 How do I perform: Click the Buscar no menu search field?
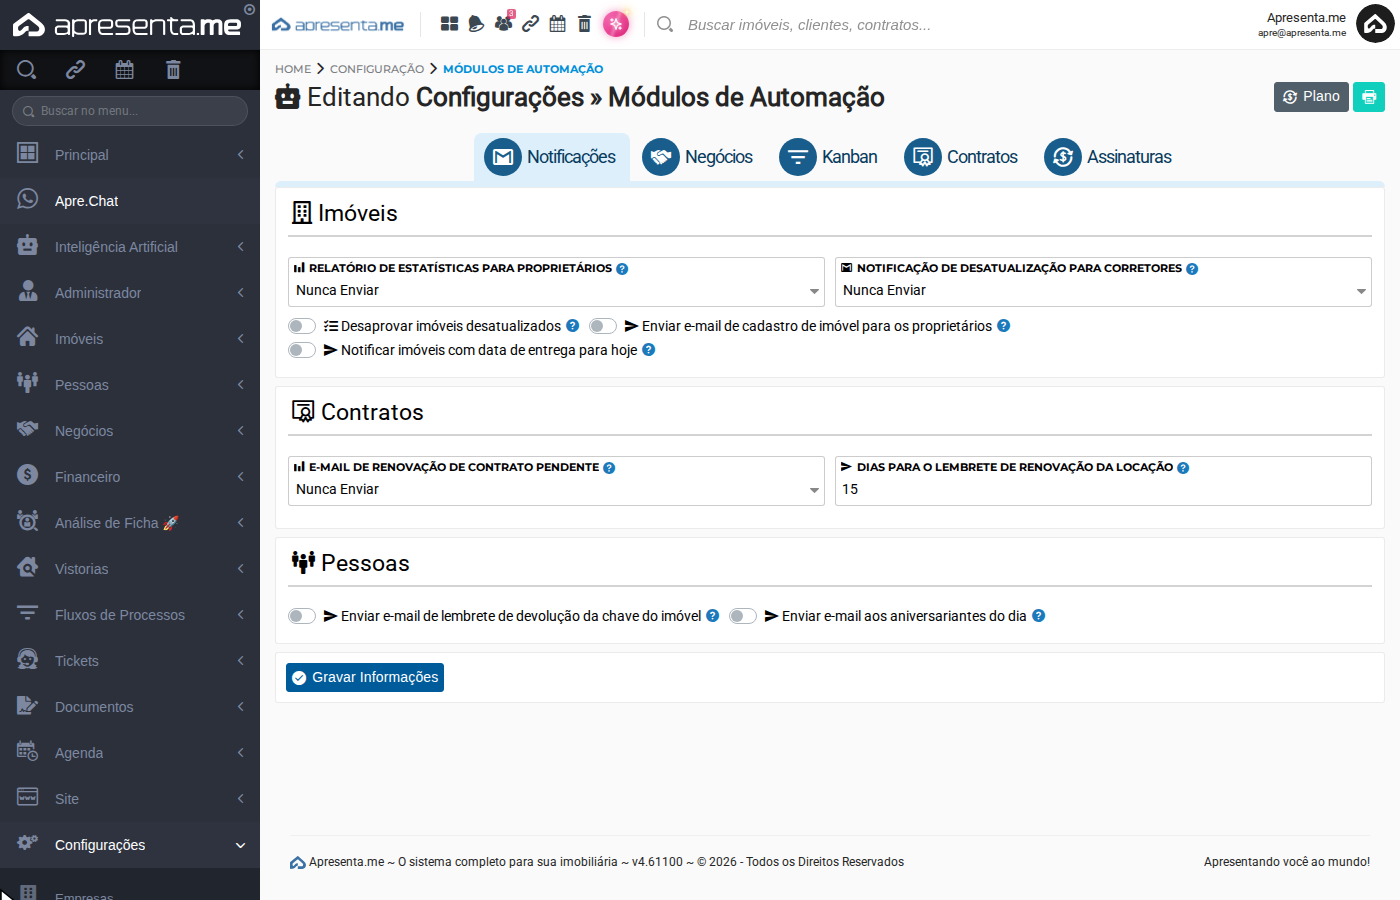point(130,111)
